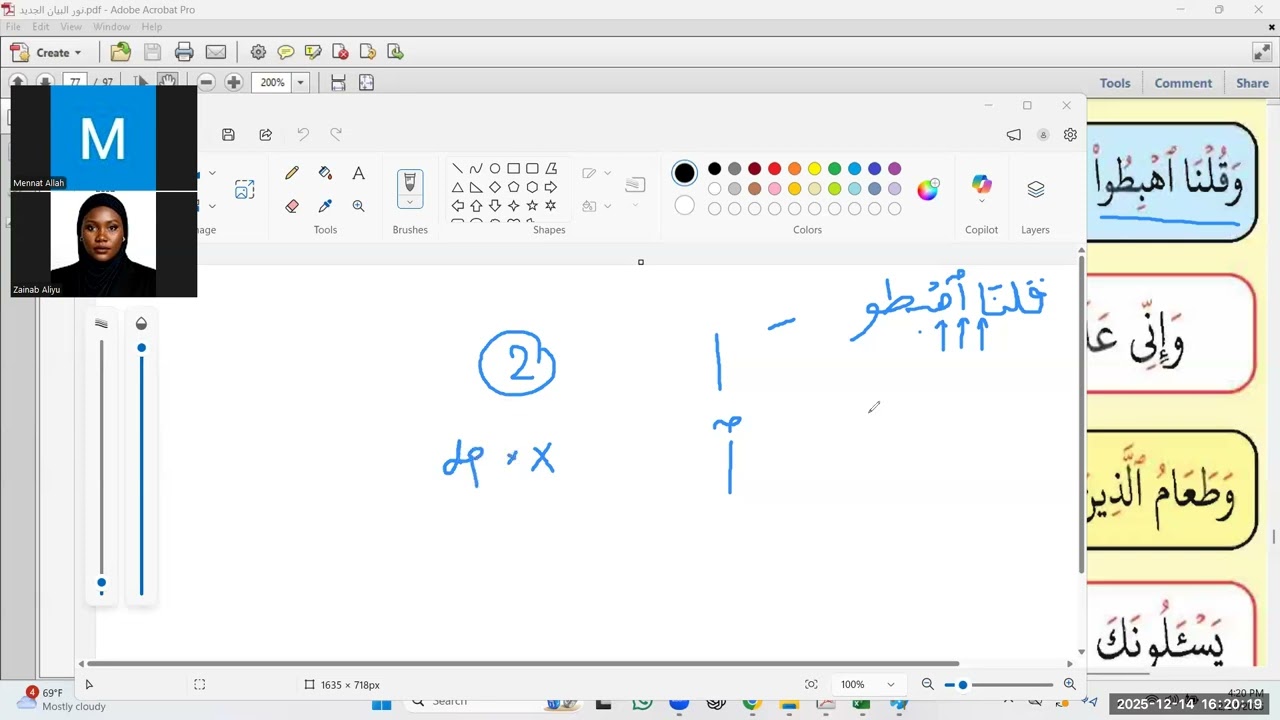Open the shape fill dropdown
1280x720 pixels.
pos(607,206)
